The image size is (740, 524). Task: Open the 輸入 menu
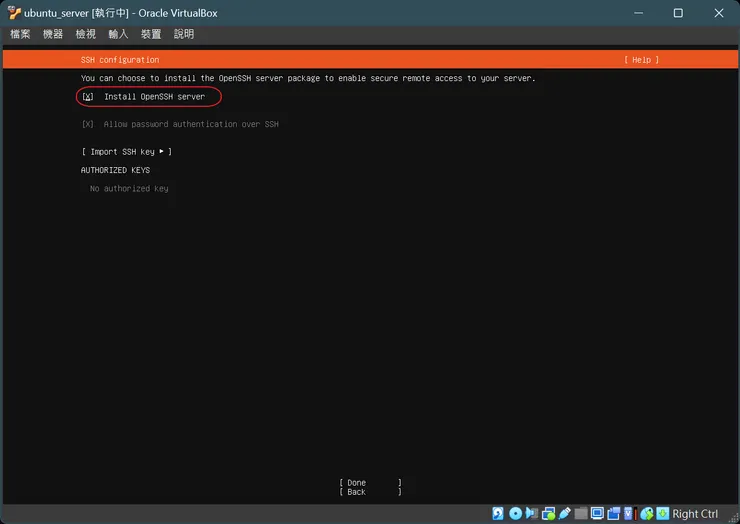click(x=118, y=34)
